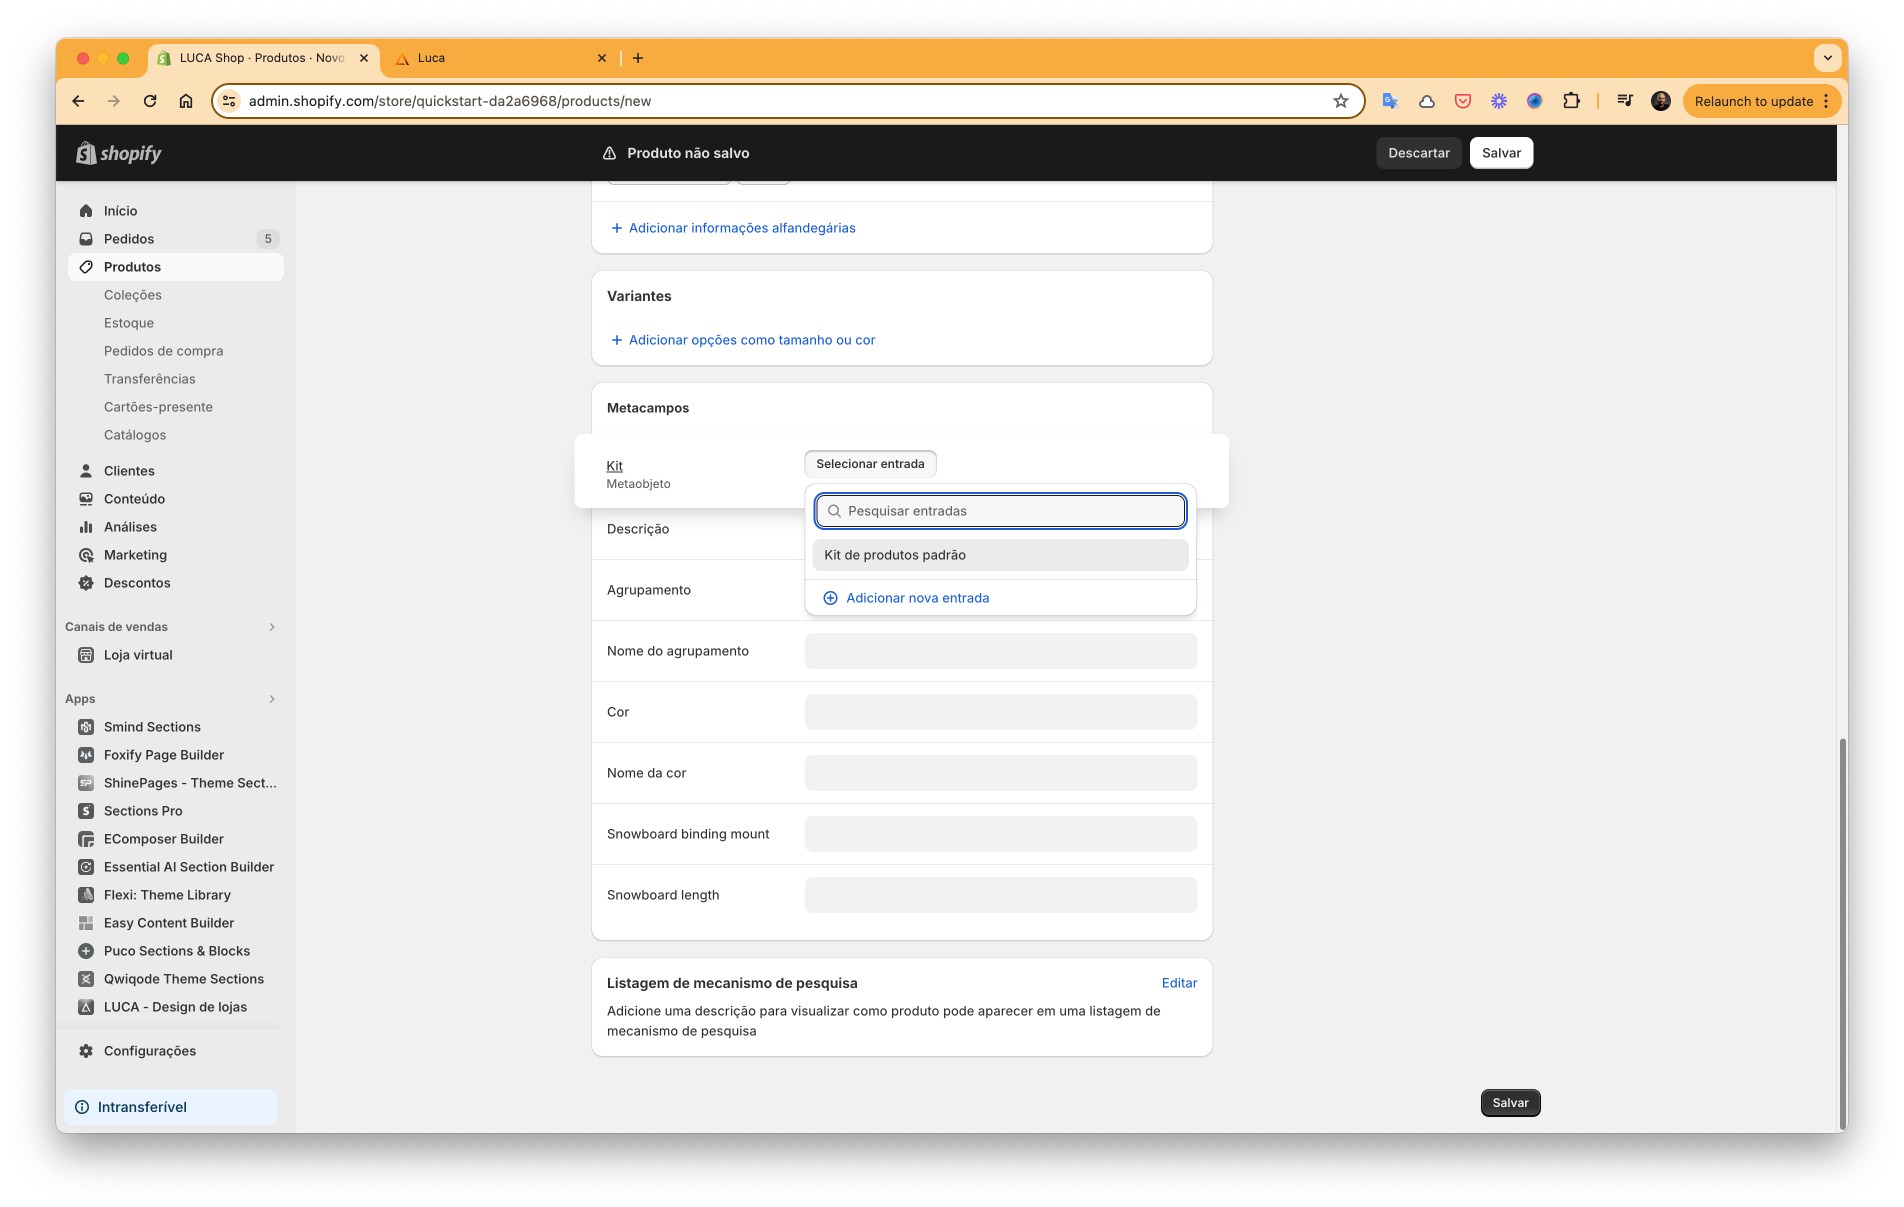Click Editar for search engine listing
The height and width of the screenshot is (1207, 1904).
[1179, 983]
